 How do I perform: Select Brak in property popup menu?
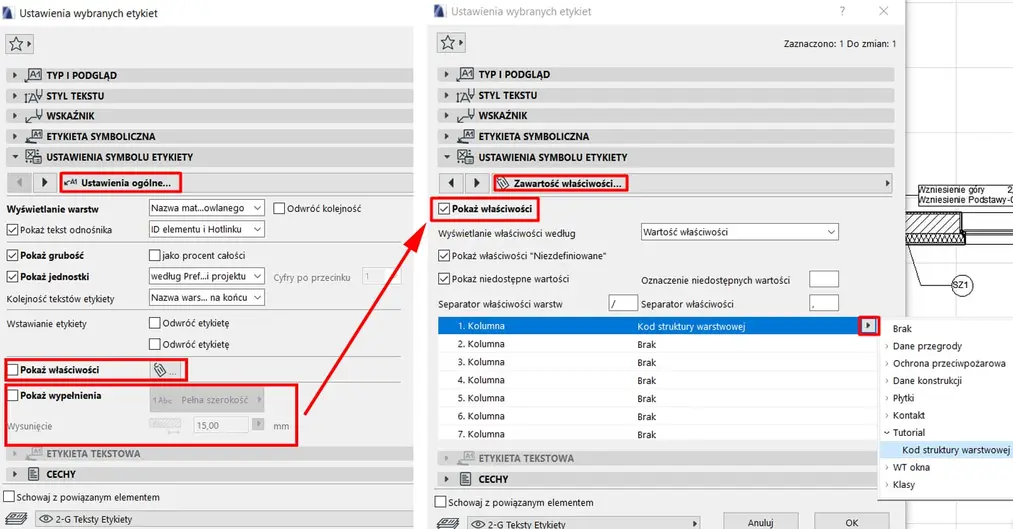[x=902, y=329]
